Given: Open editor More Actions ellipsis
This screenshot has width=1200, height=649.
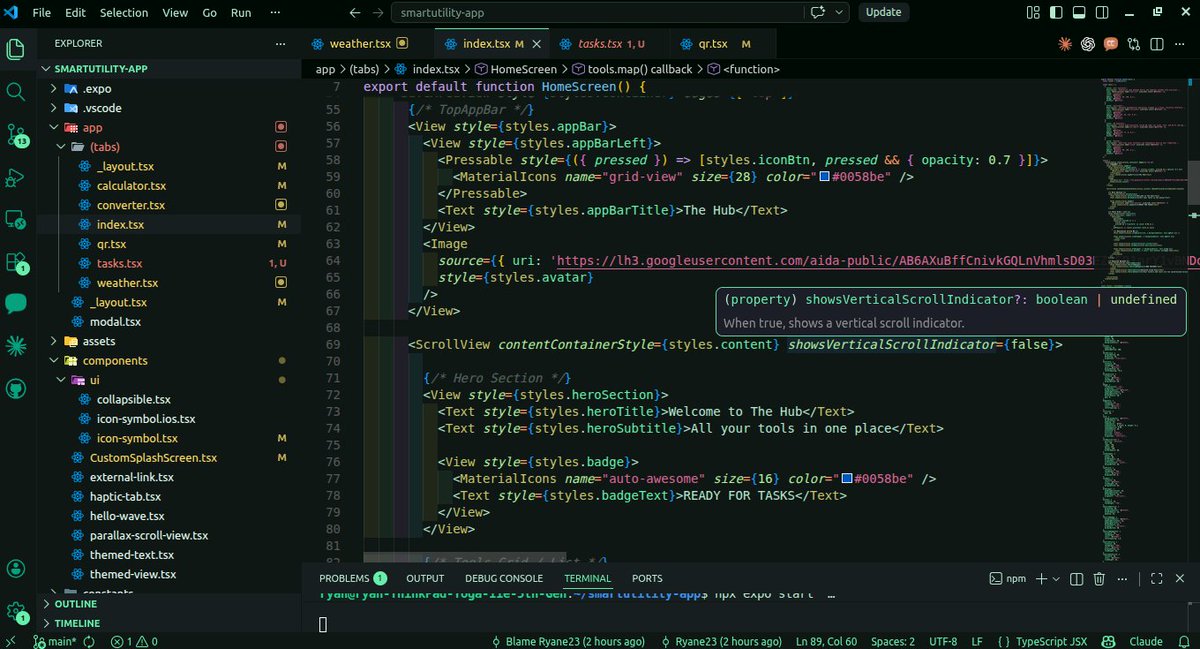Looking at the screenshot, I should coord(1179,44).
